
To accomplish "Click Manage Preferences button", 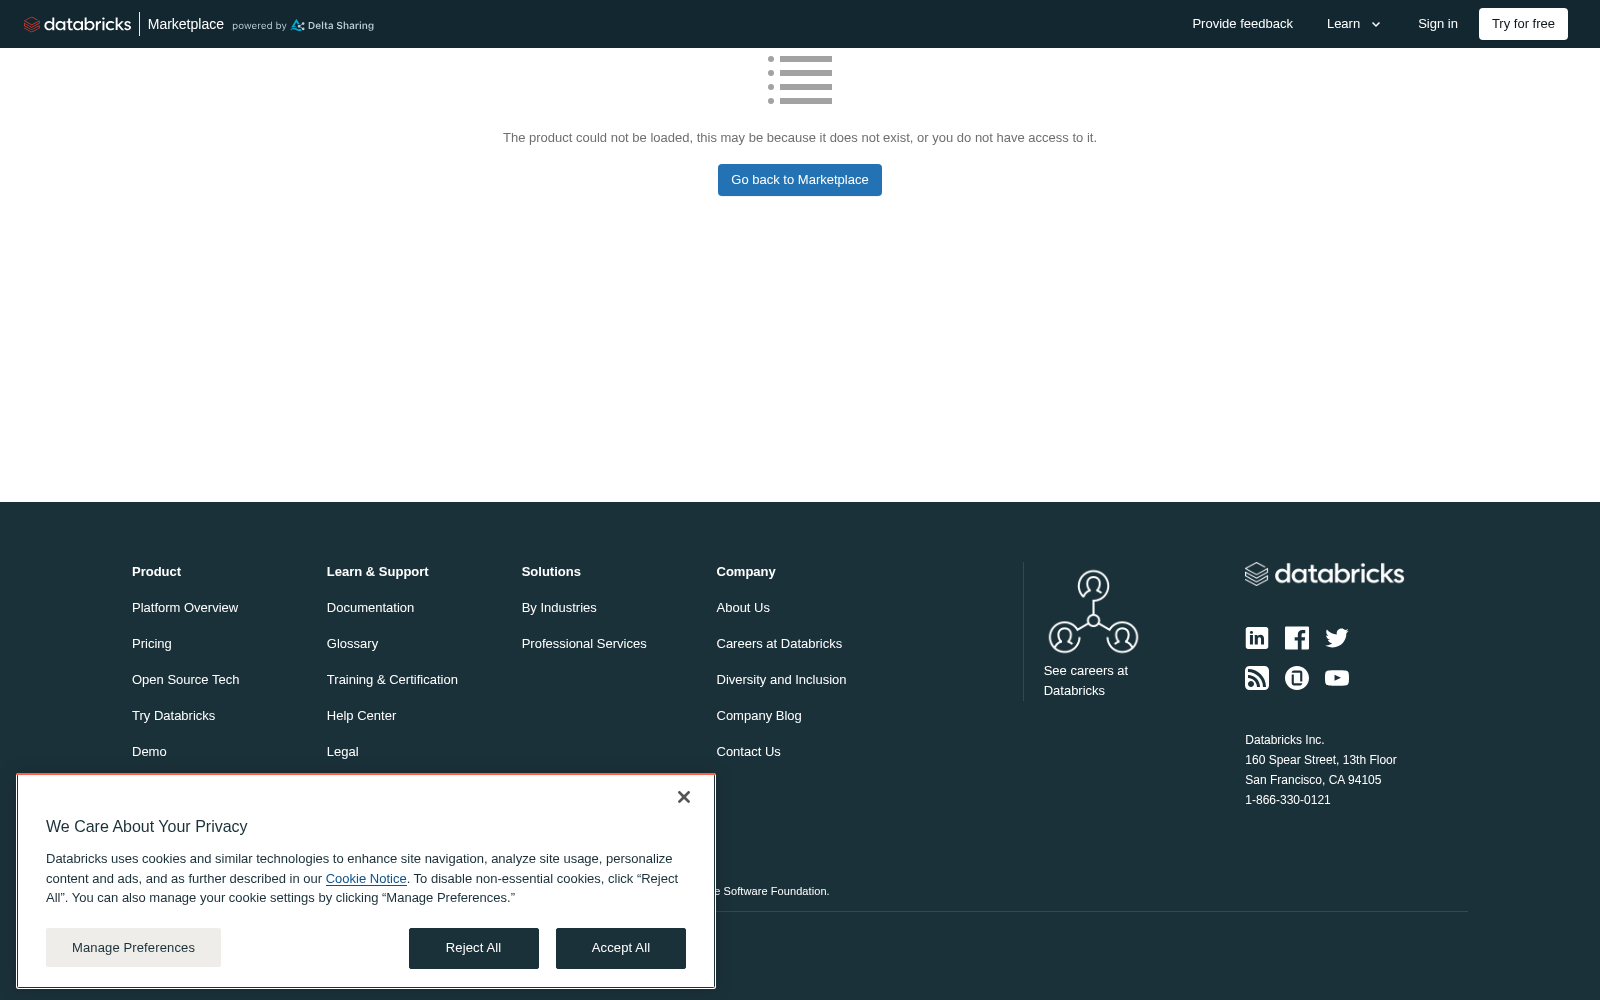I will [133, 947].
